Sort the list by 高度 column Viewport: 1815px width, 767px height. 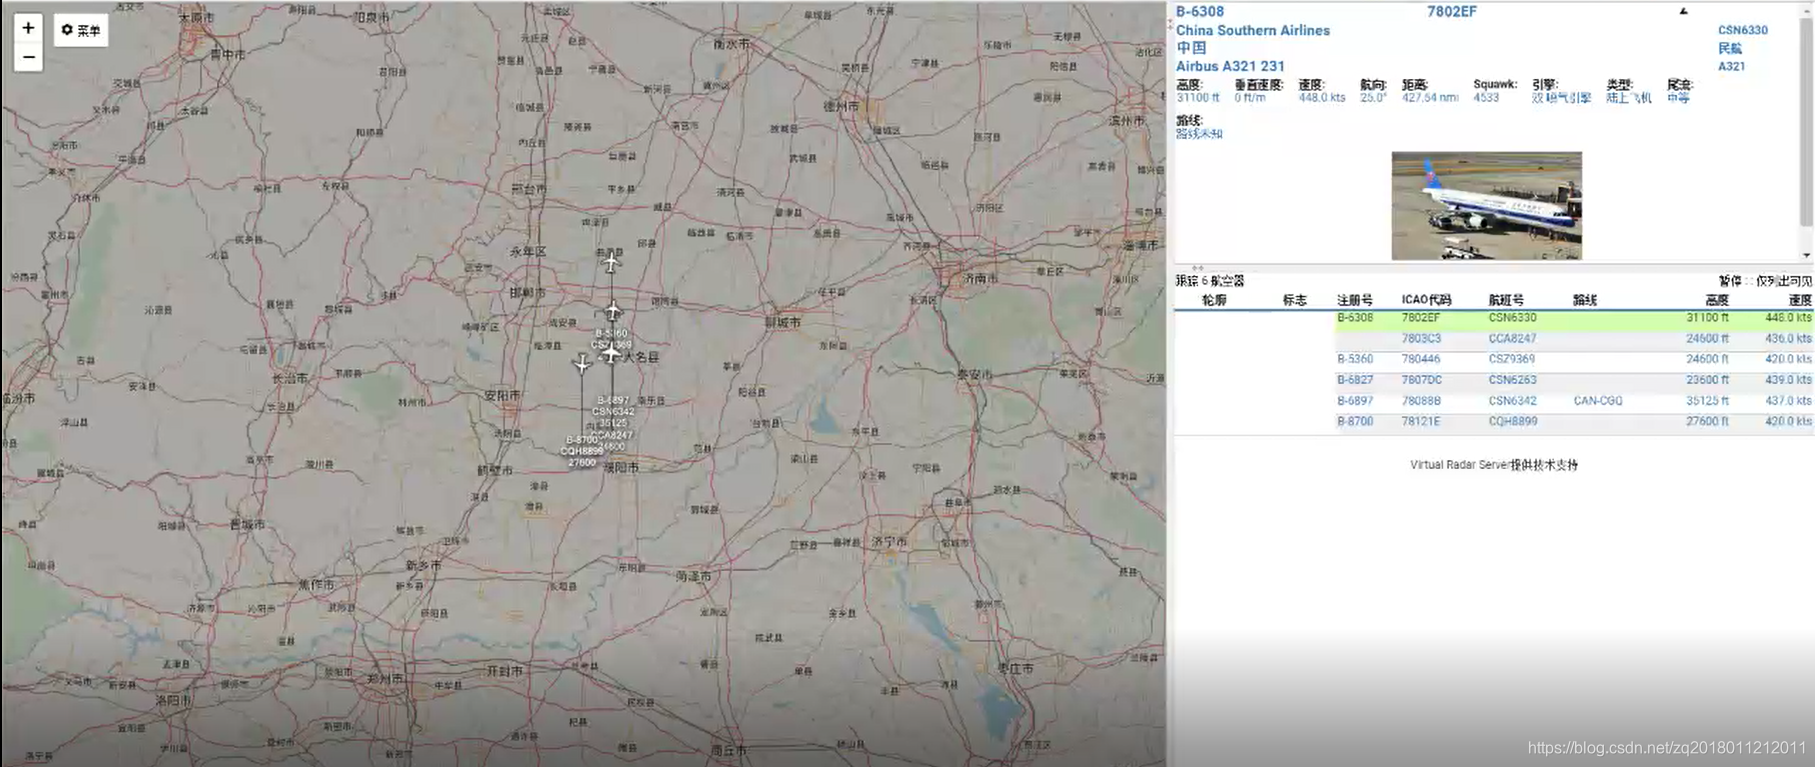point(1717,300)
